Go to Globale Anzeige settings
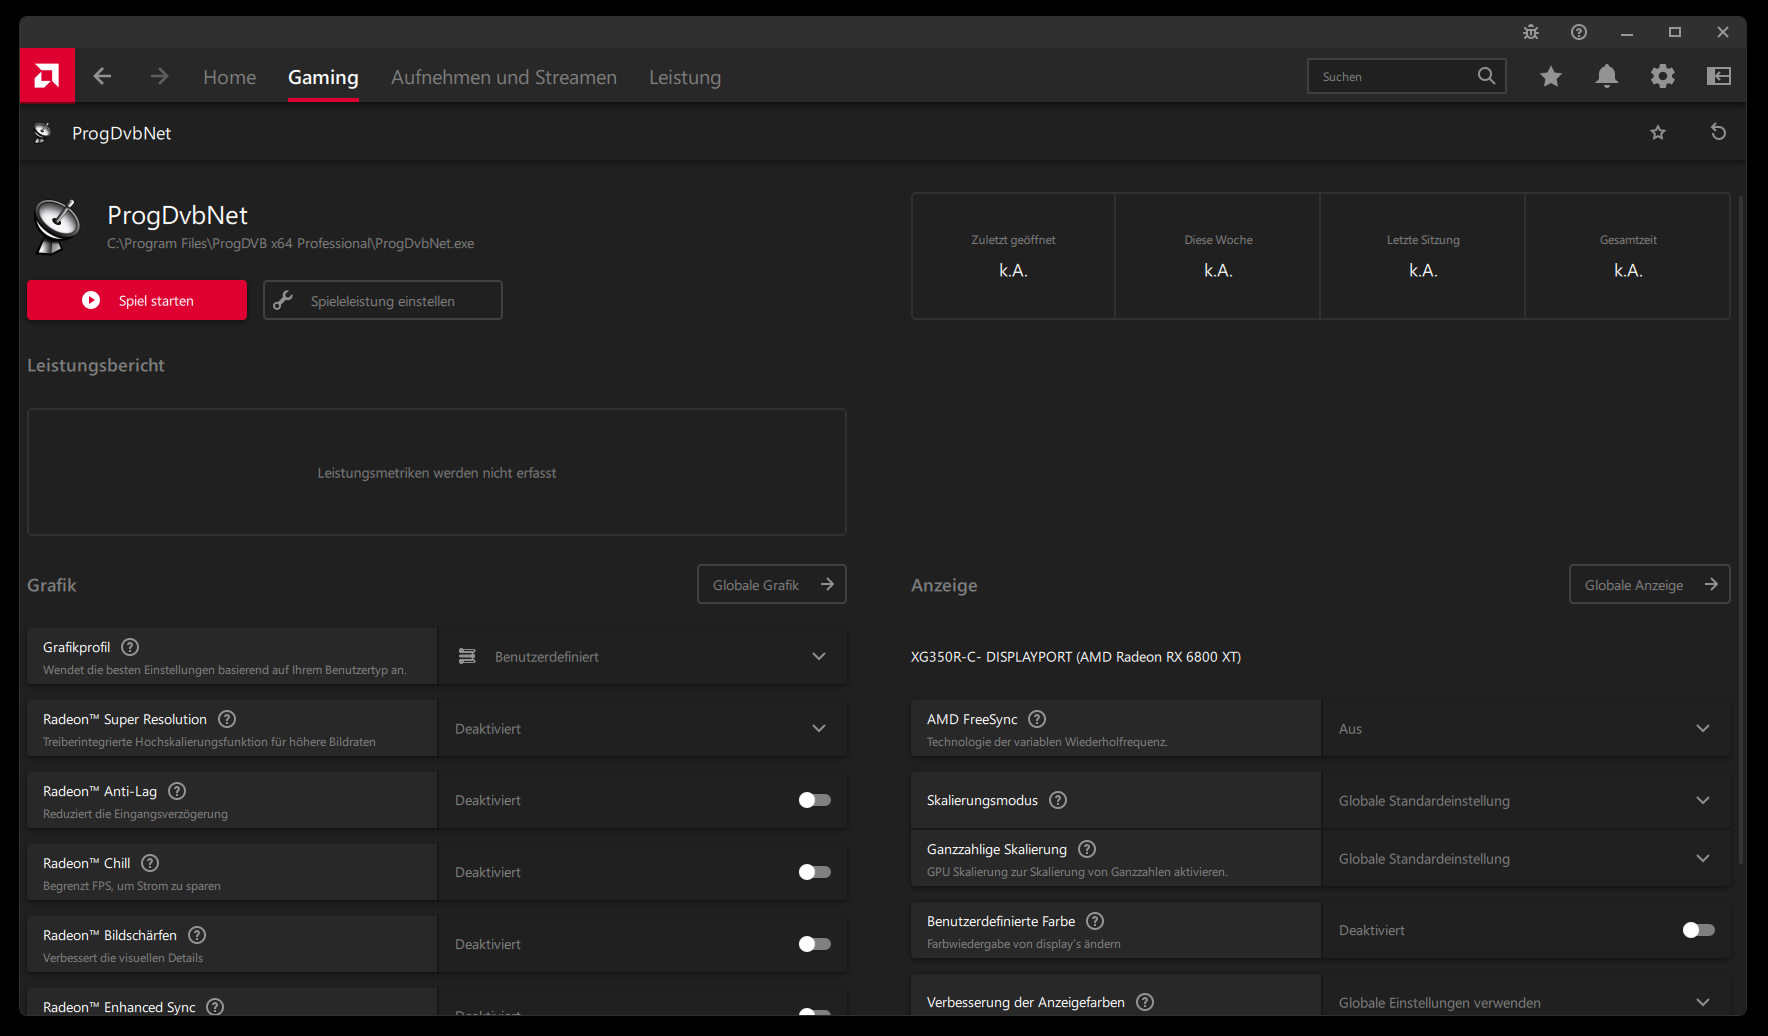The height and width of the screenshot is (1036, 1768). 1650,584
